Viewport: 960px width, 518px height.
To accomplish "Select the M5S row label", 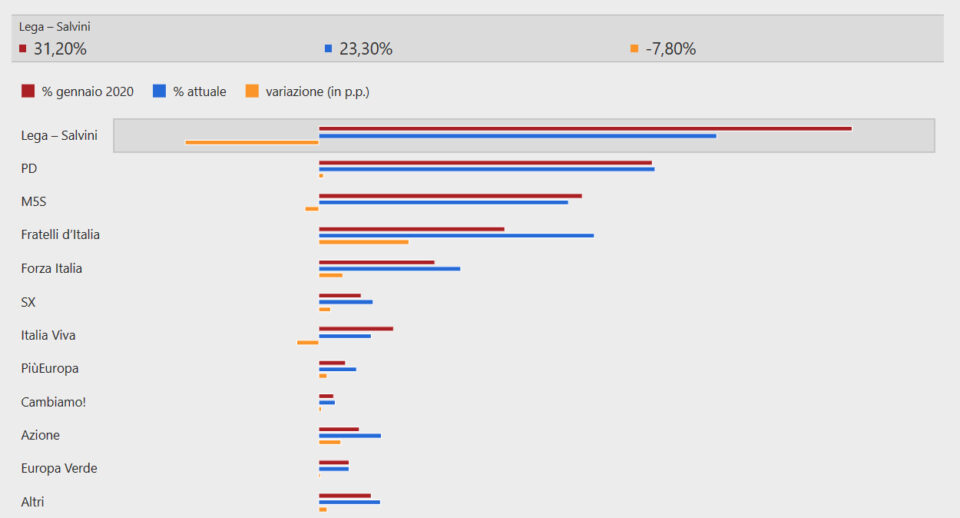I will pyautogui.click(x=34, y=201).
